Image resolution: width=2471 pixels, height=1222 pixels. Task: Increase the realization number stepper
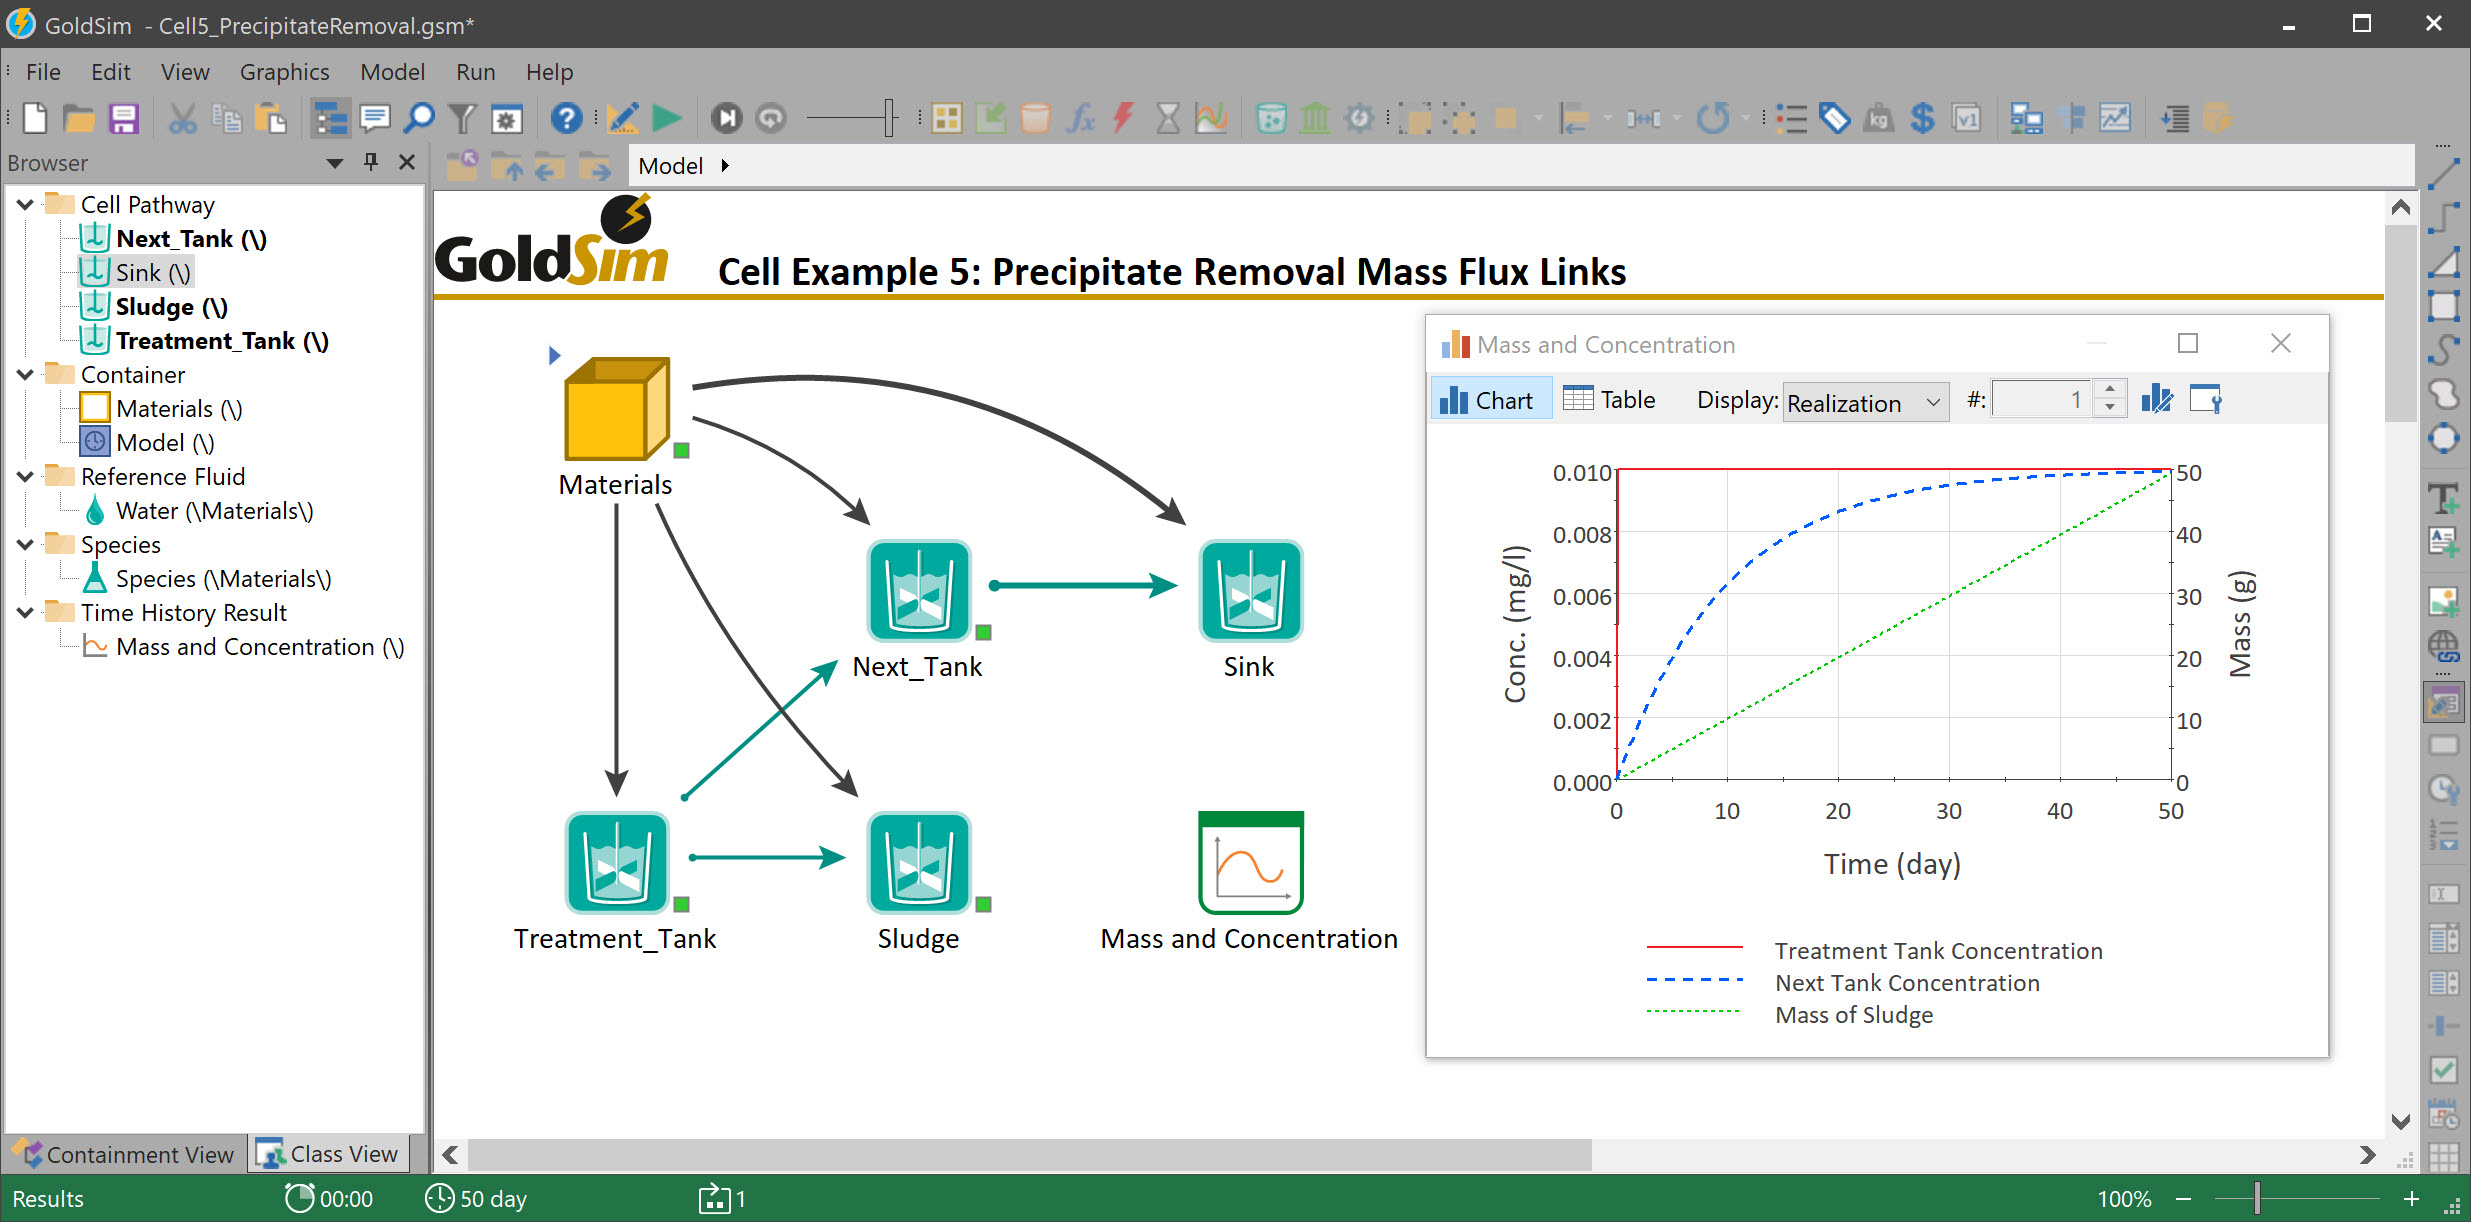2110,390
